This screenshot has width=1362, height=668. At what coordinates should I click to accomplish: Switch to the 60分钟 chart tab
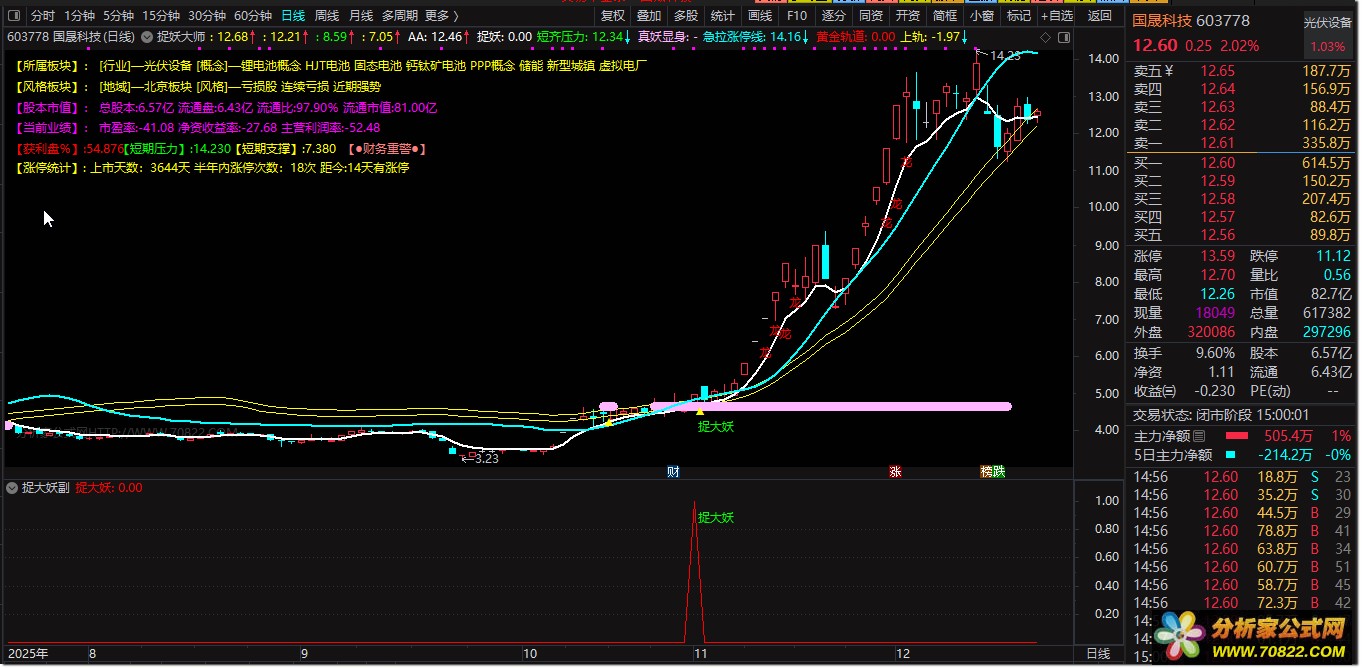(252, 16)
